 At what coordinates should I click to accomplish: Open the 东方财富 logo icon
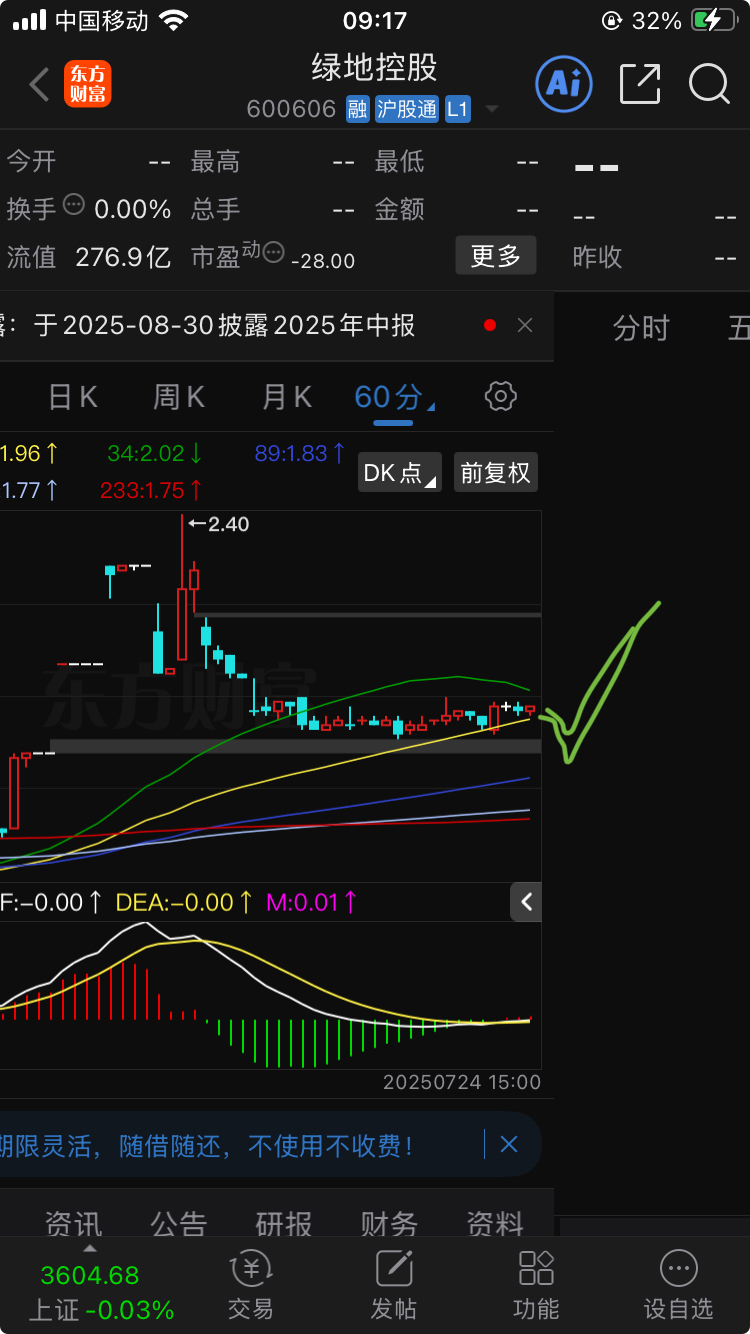click(x=88, y=84)
